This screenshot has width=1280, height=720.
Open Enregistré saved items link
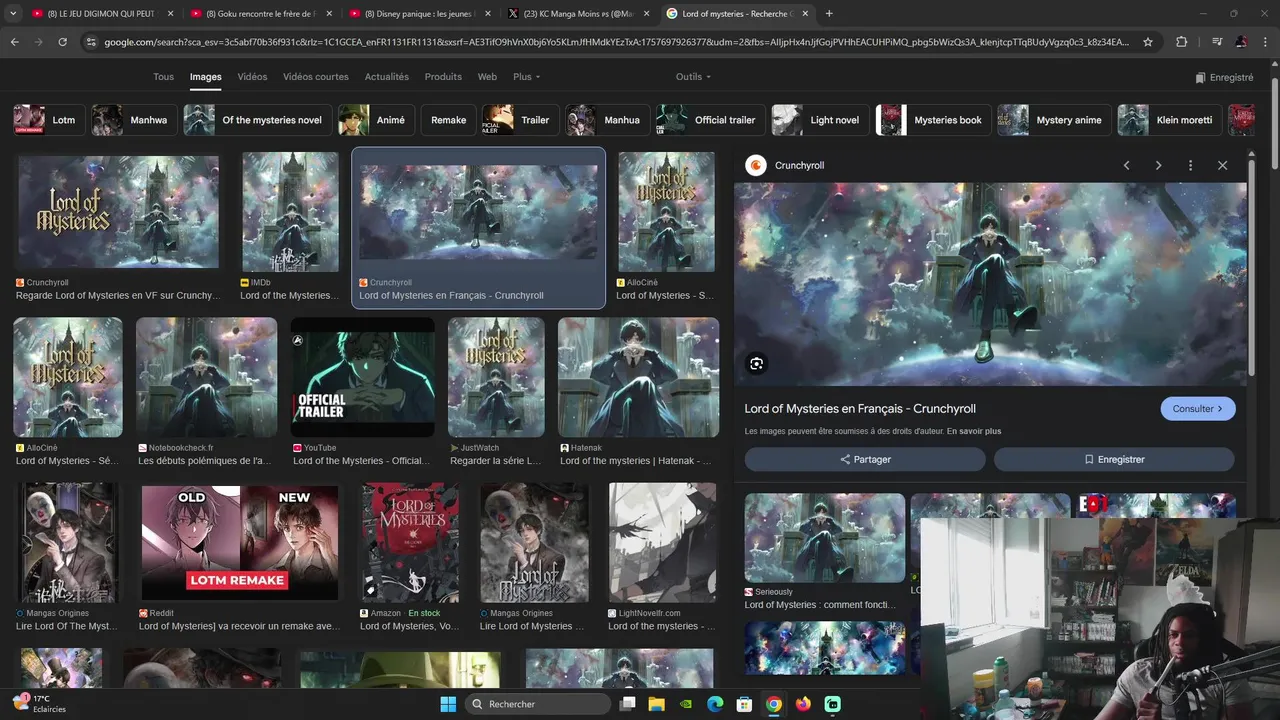pos(1224,77)
